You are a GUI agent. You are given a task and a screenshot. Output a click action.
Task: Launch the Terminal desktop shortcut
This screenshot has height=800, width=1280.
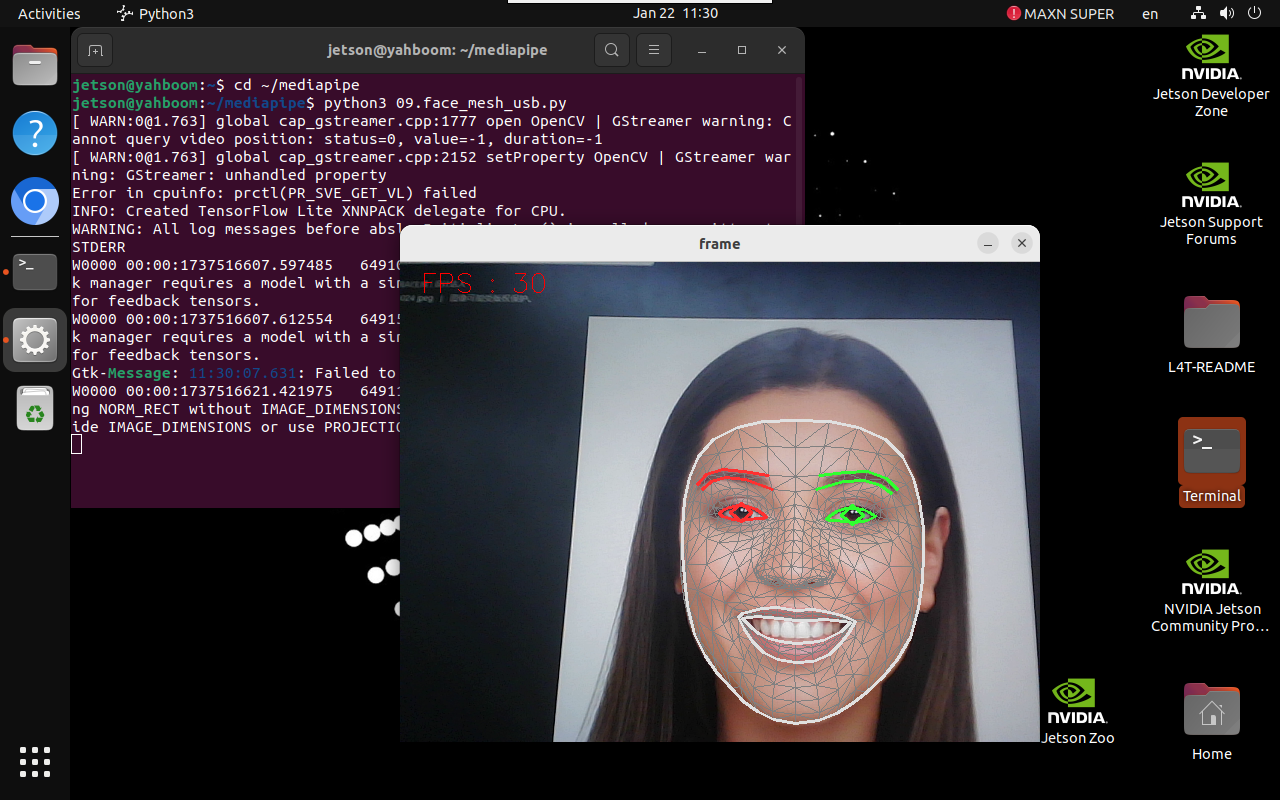click(x=1211, y=463)
